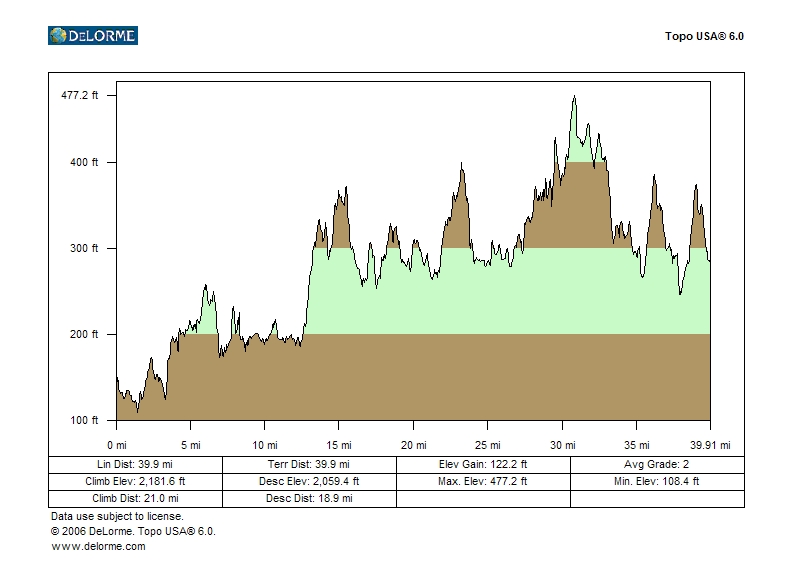Click the 20 mi distance axis label

413,444
